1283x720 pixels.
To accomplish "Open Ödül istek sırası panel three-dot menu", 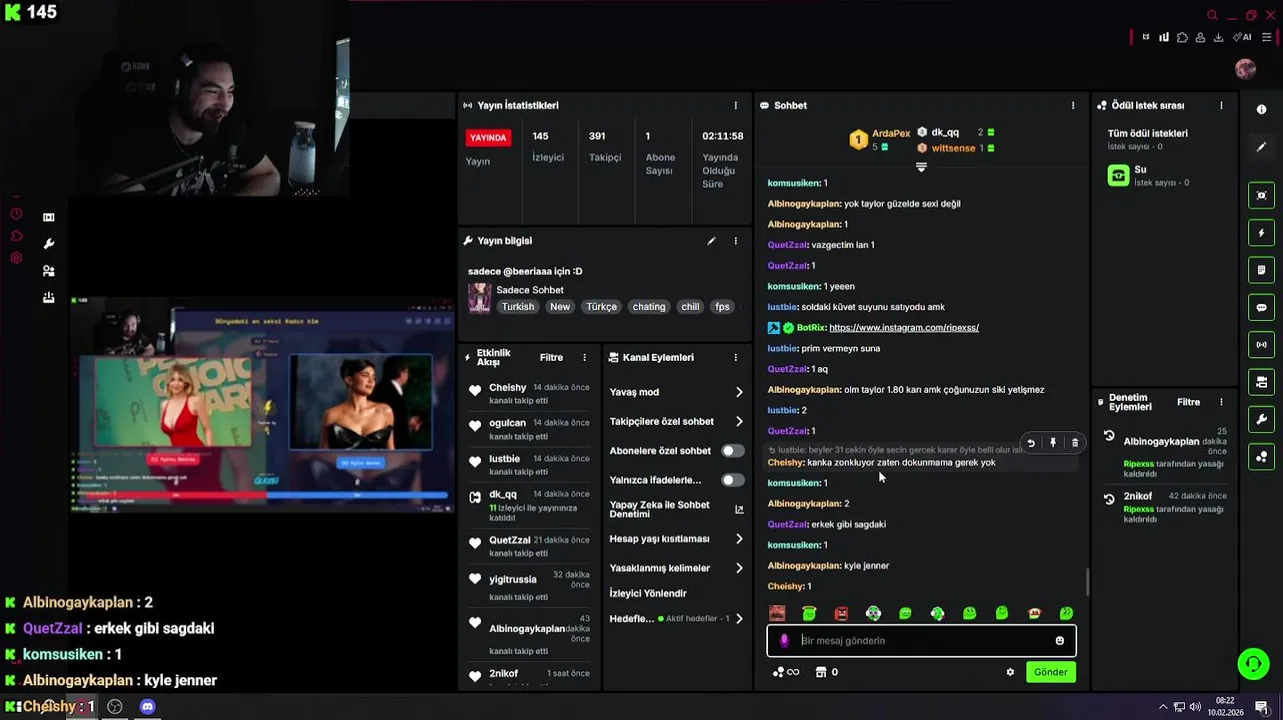I will tap(1221, 105).
